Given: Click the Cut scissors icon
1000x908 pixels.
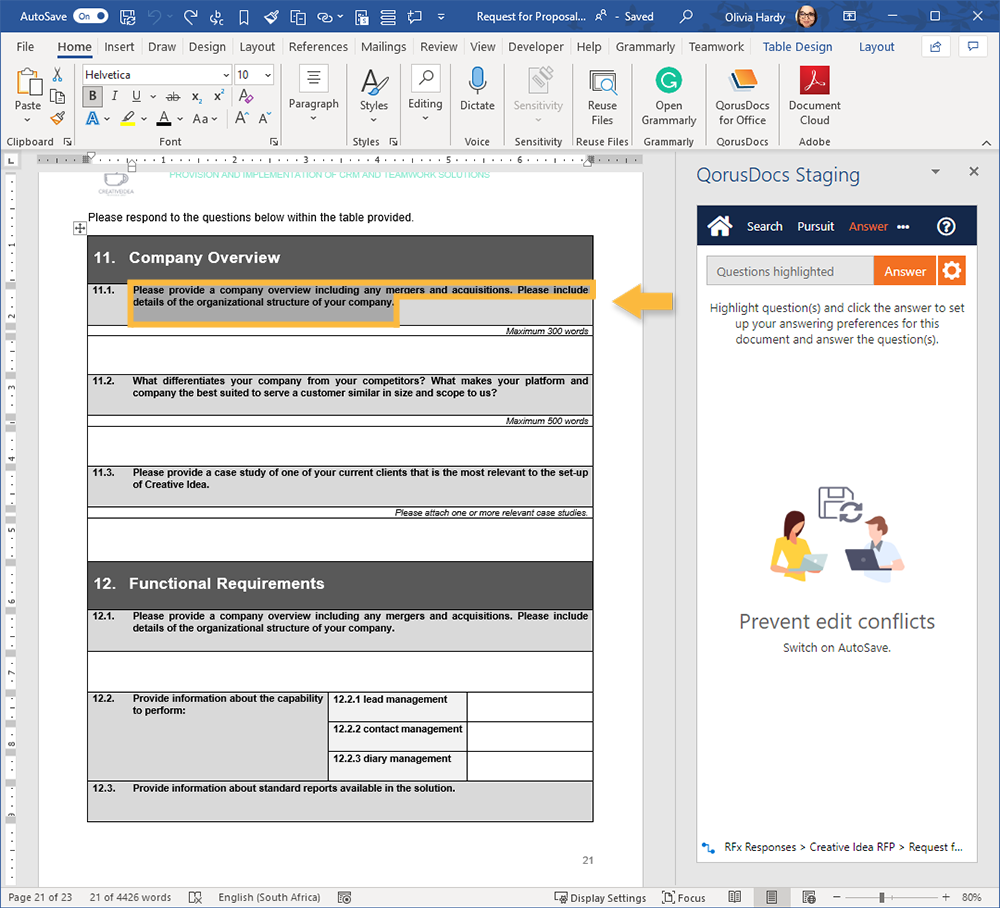Looking at the screenshot, I should [57, 75].
